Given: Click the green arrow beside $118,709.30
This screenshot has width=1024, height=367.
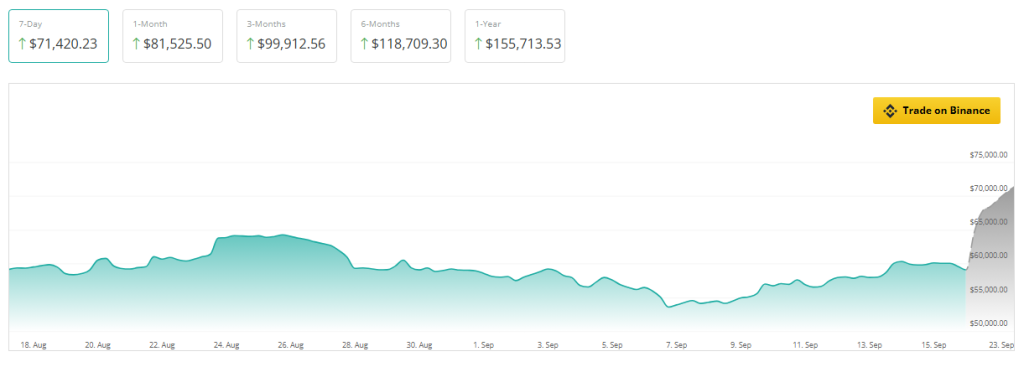Looking at the screenshot, I should (364, 44).
